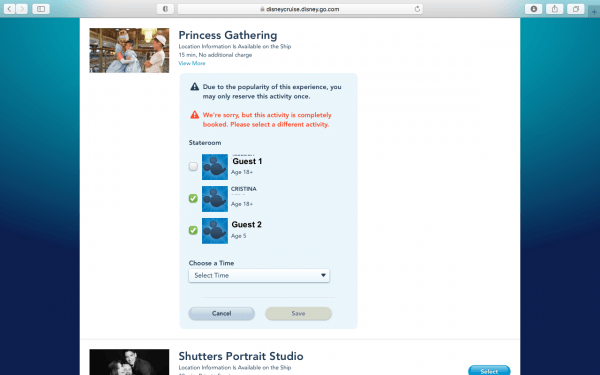Select the Shutters Portrait Studio activity
Screen dimensions: 600x375
click(x=489, y=370)
